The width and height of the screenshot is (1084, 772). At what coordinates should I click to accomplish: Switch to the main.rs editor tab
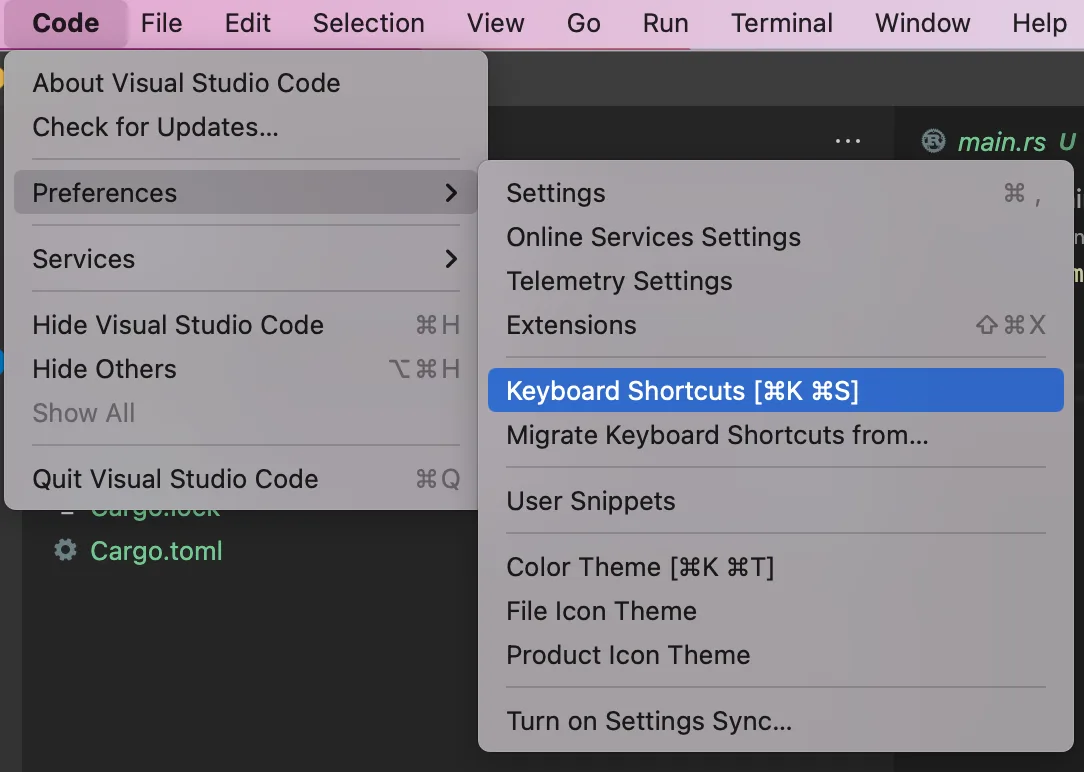[1000, 142]
